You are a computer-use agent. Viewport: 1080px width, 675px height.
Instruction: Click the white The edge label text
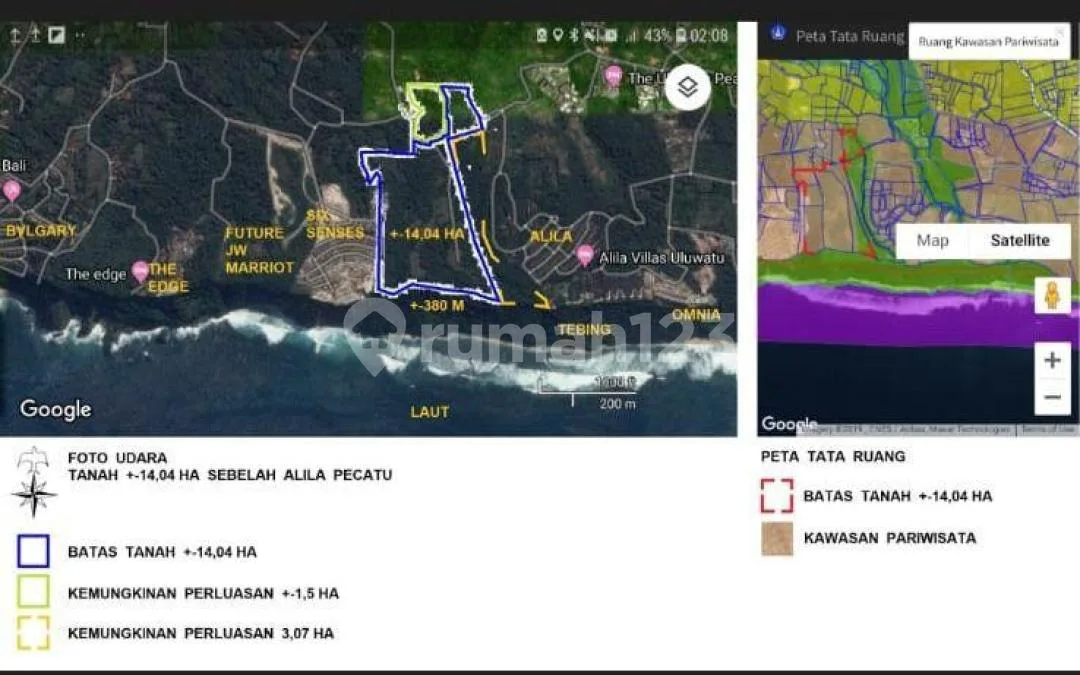[96, 274]
